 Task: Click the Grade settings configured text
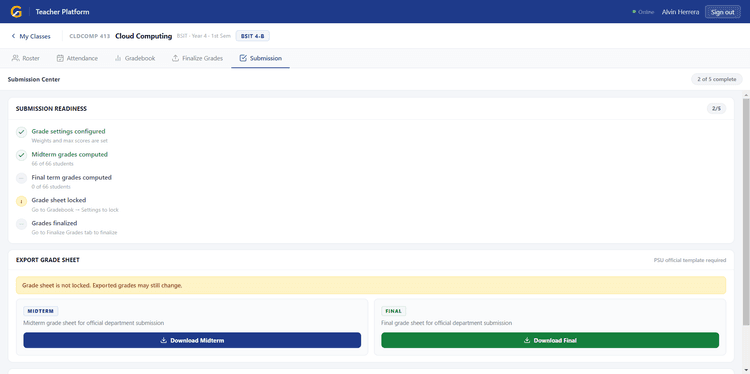68,131
